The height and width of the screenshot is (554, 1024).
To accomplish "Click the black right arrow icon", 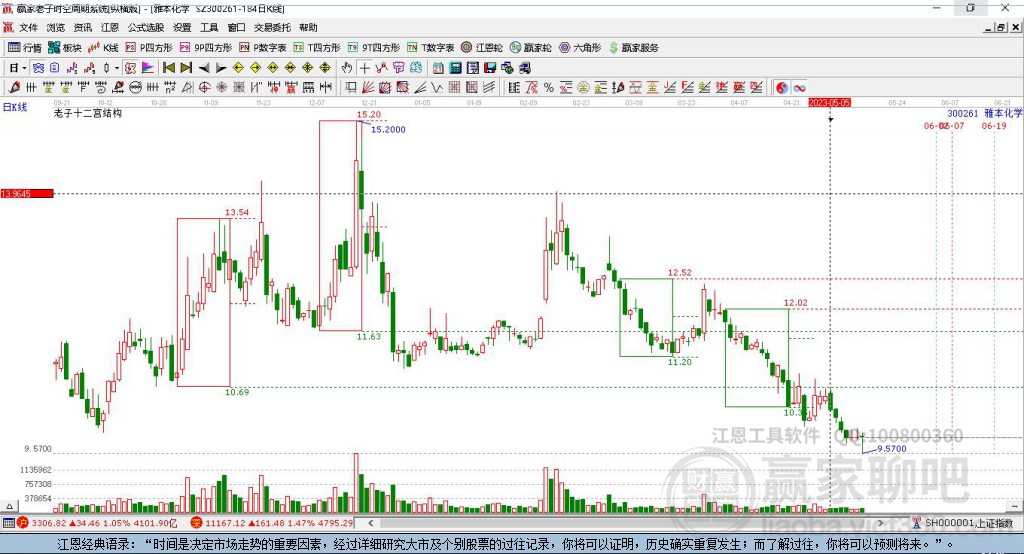I will (221, 68).
